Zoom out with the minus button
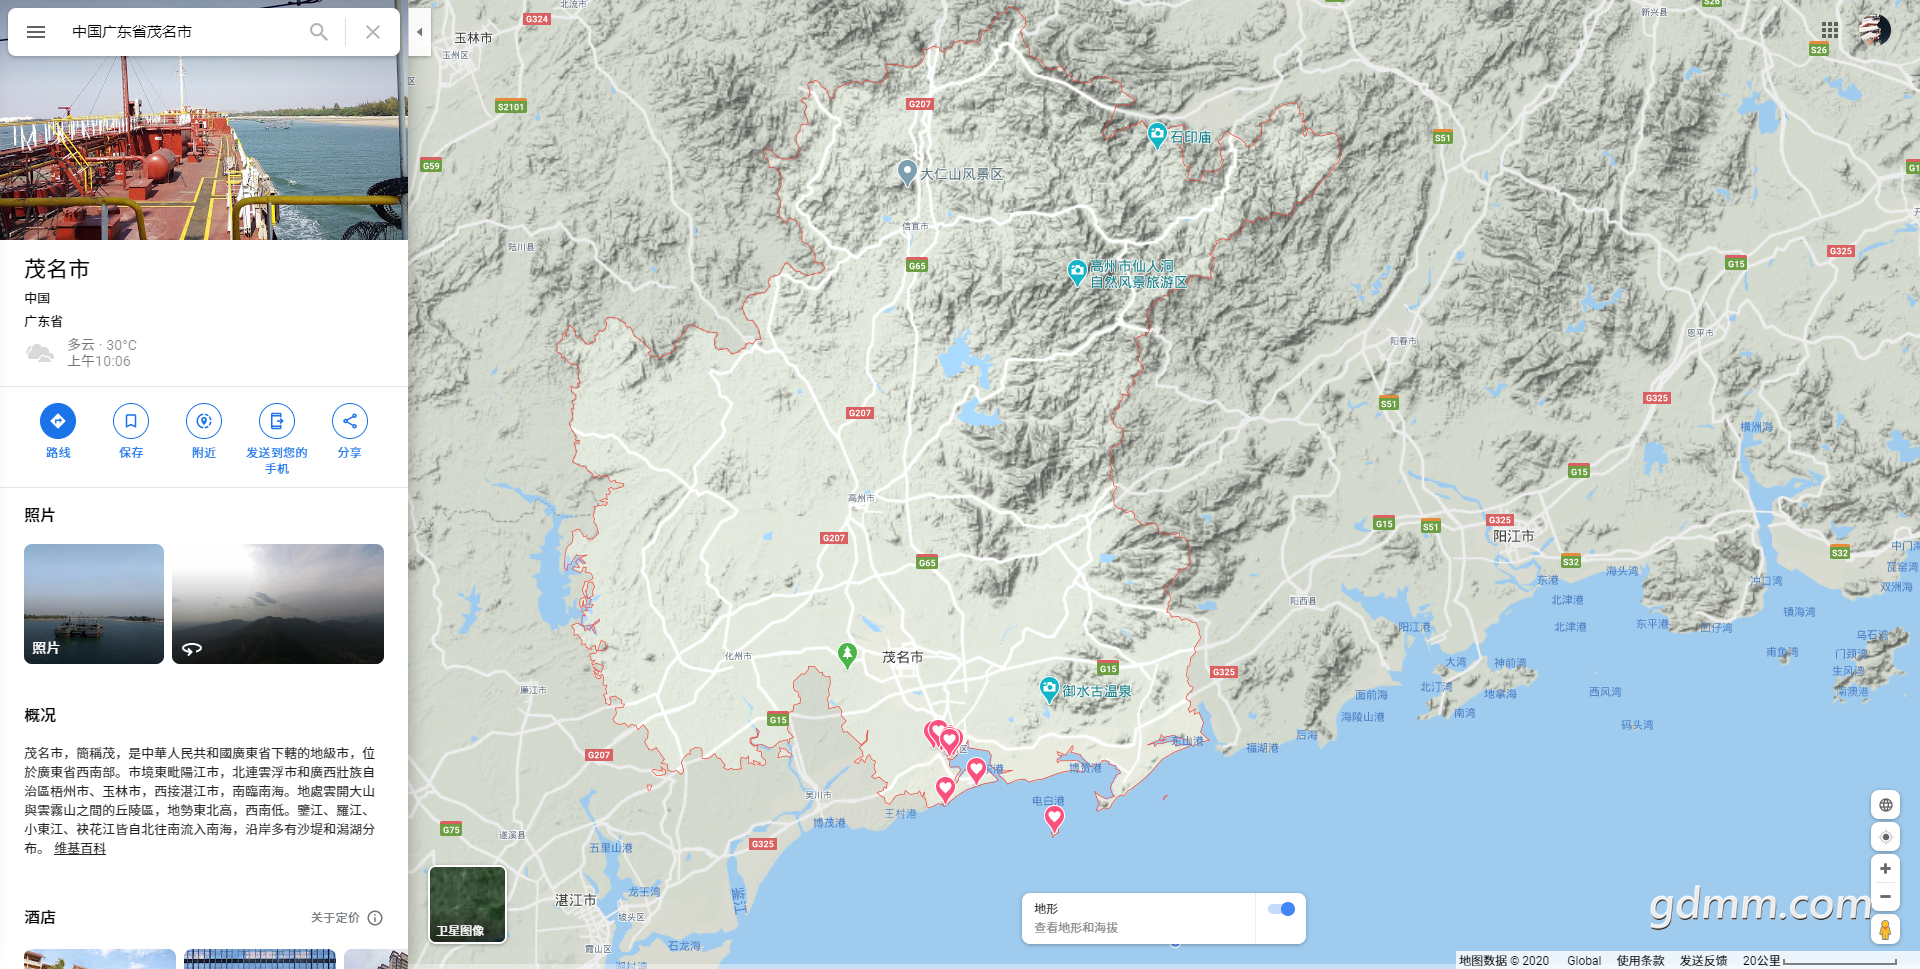Image resolution: width=1920 pixels, height=969 pixels. (1885, 897)
